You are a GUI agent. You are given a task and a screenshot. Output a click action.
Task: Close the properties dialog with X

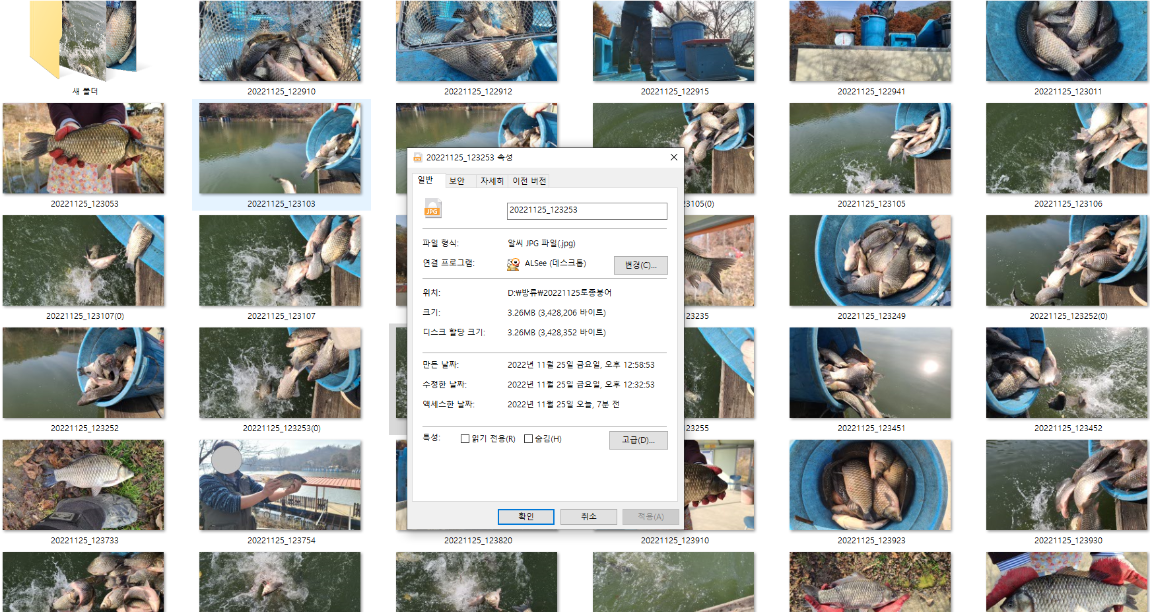coord(673,157)
